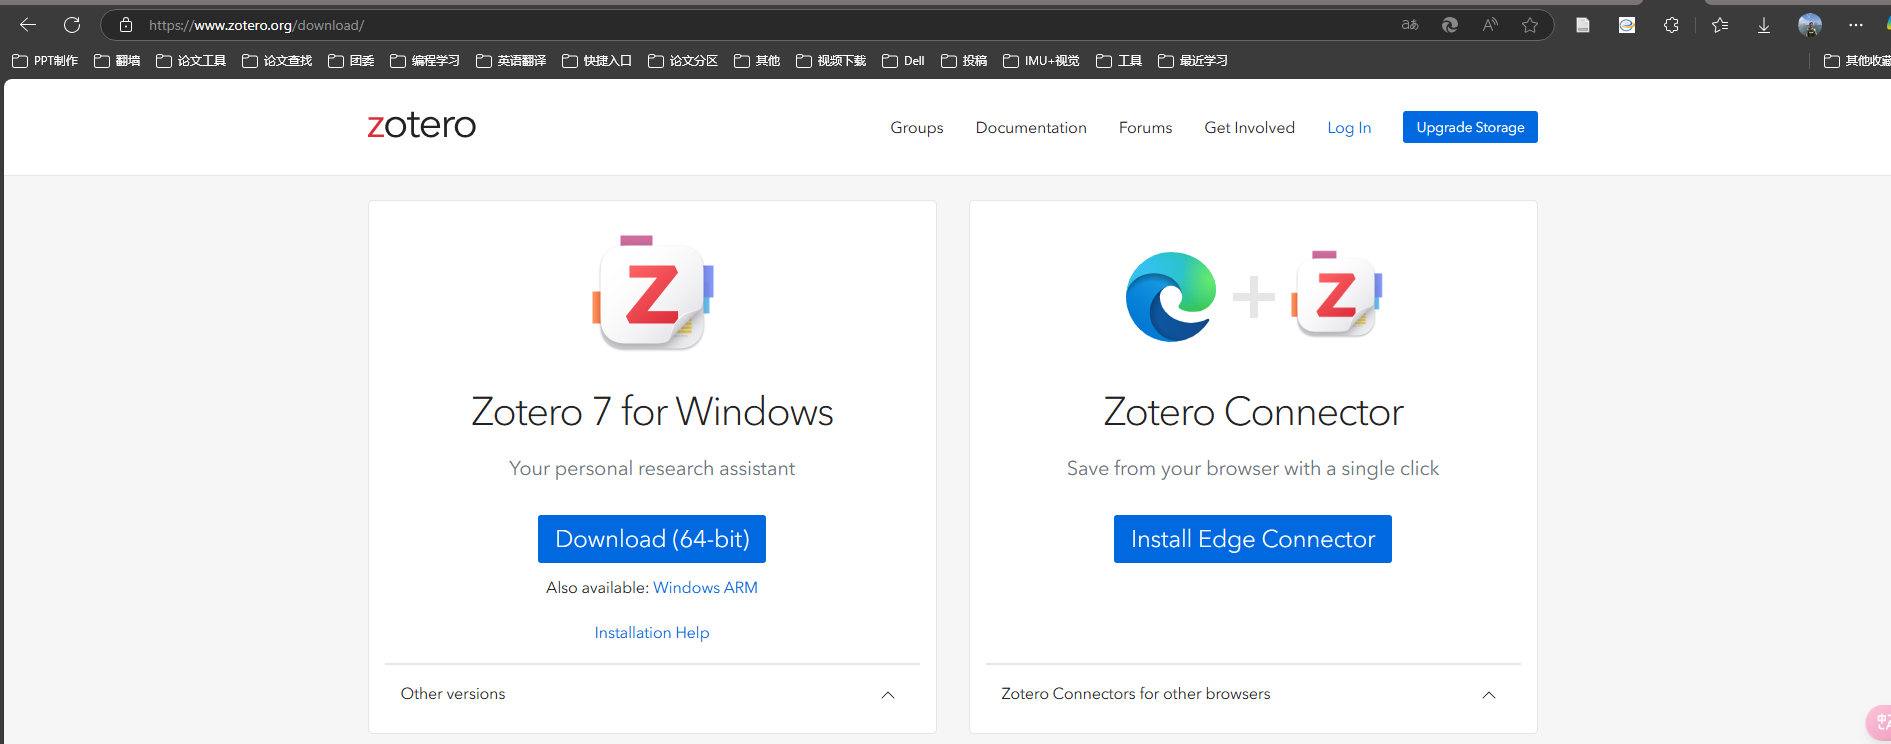Go back to the previous page

click(28, 25)
